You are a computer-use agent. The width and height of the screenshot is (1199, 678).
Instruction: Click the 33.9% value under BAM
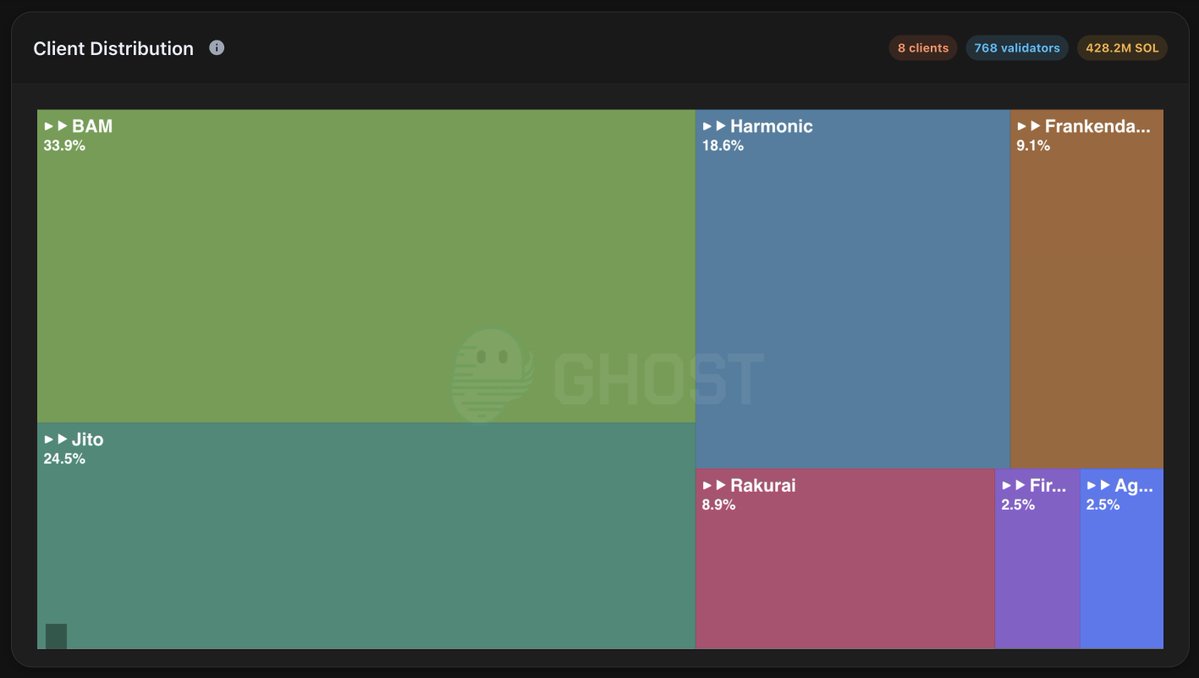[64, 146]
